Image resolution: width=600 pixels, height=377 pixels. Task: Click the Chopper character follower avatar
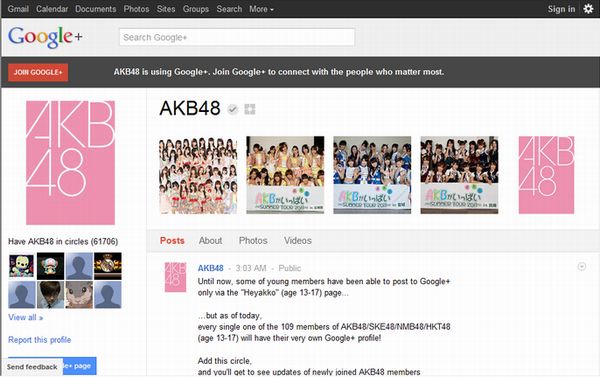point(51,266)
